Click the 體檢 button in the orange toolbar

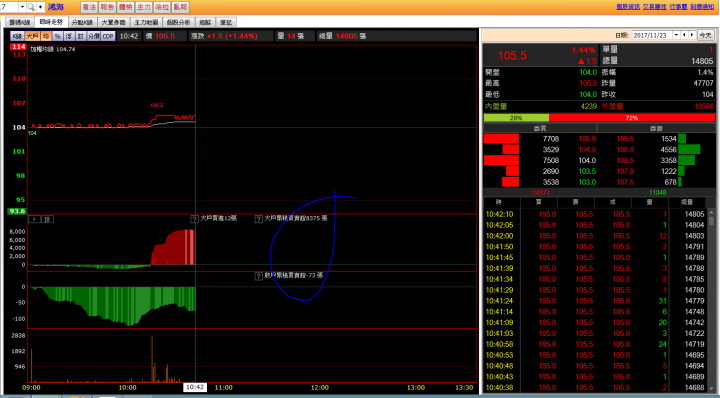(125, 7)
